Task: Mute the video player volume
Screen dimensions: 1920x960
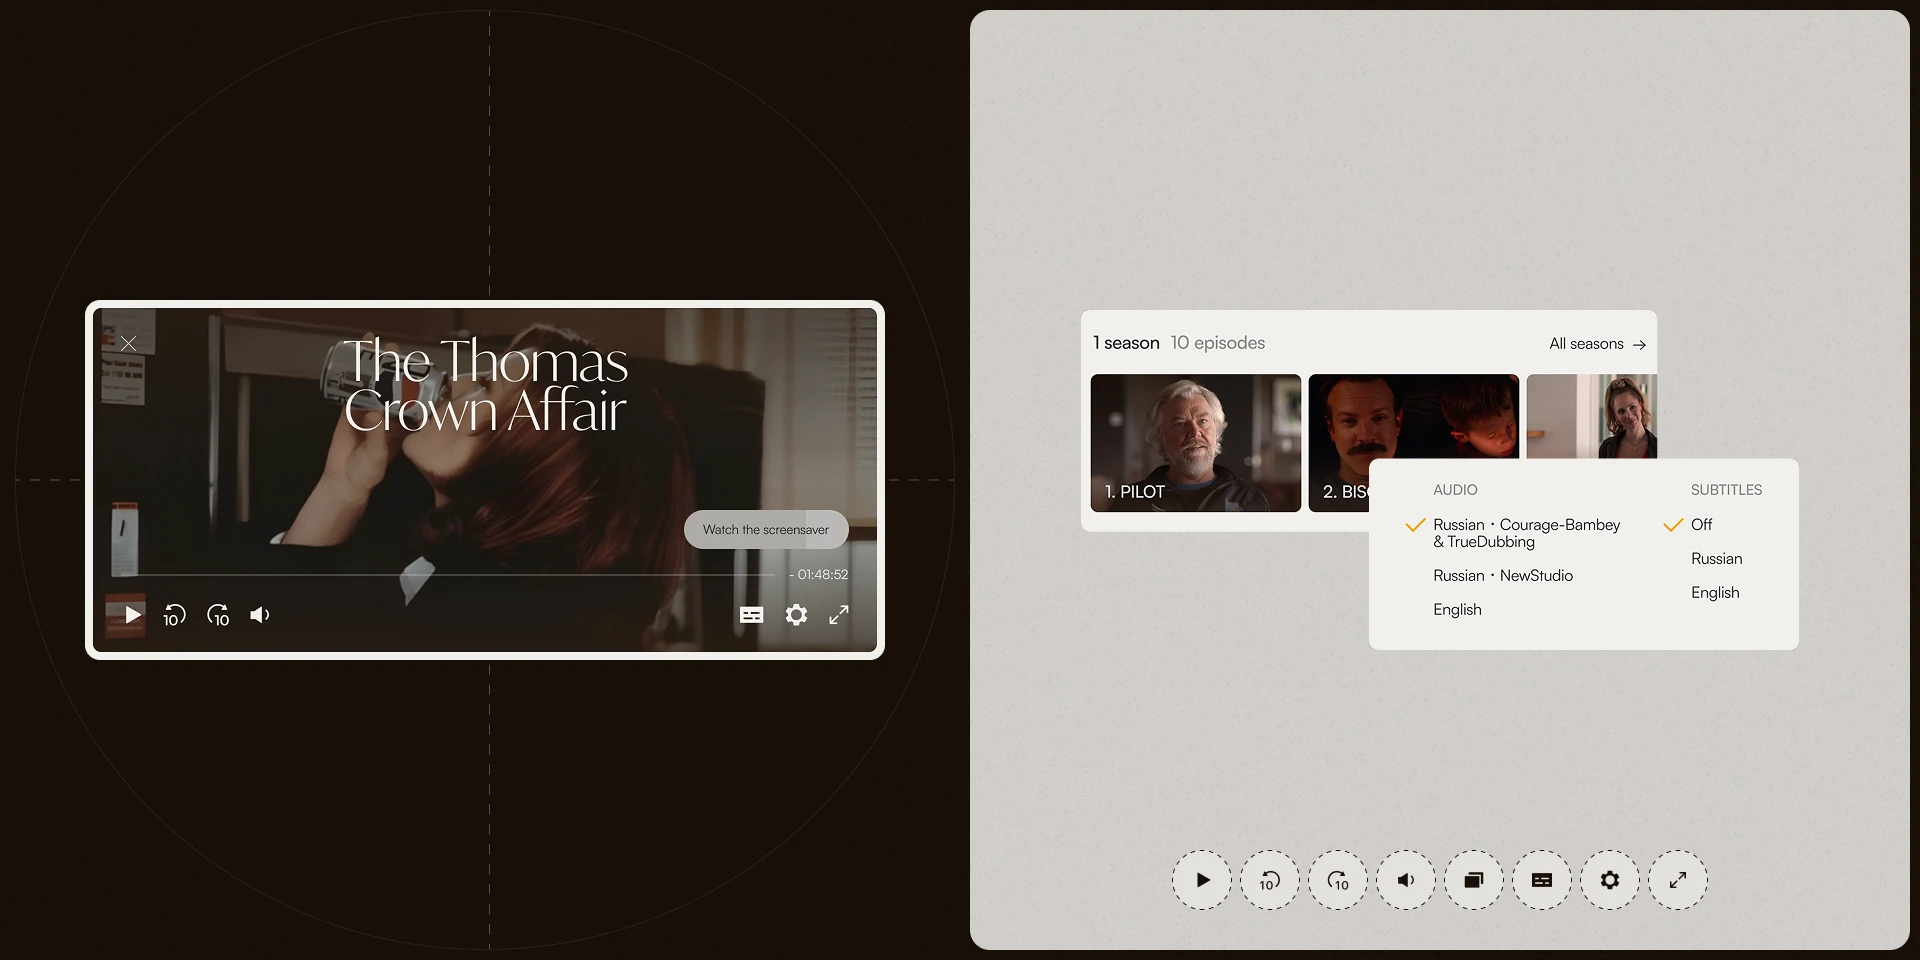Action: pos(260,615)
